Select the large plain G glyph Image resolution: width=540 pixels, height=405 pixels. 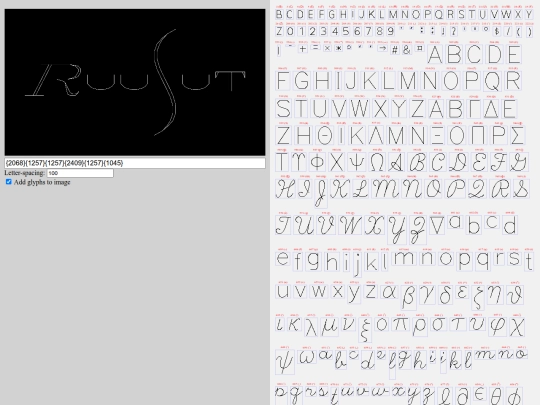pyautogui.click(x=302, y=81)
